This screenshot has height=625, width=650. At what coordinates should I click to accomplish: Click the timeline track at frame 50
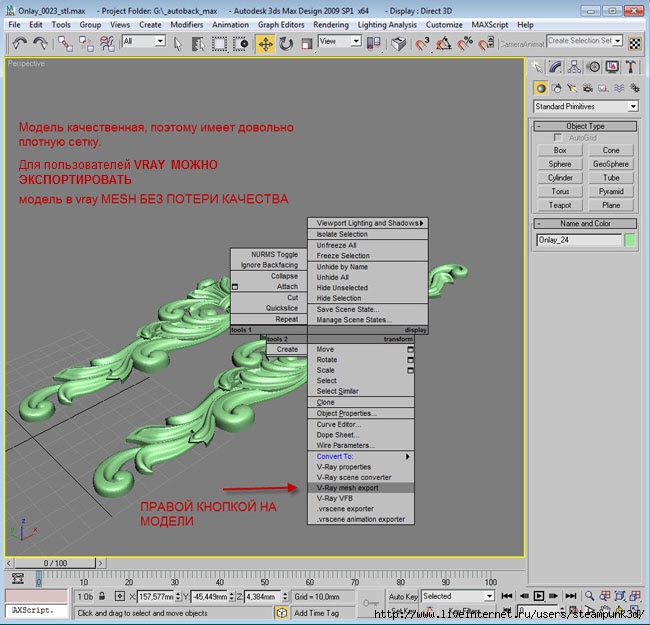click(x=265, y=575)
